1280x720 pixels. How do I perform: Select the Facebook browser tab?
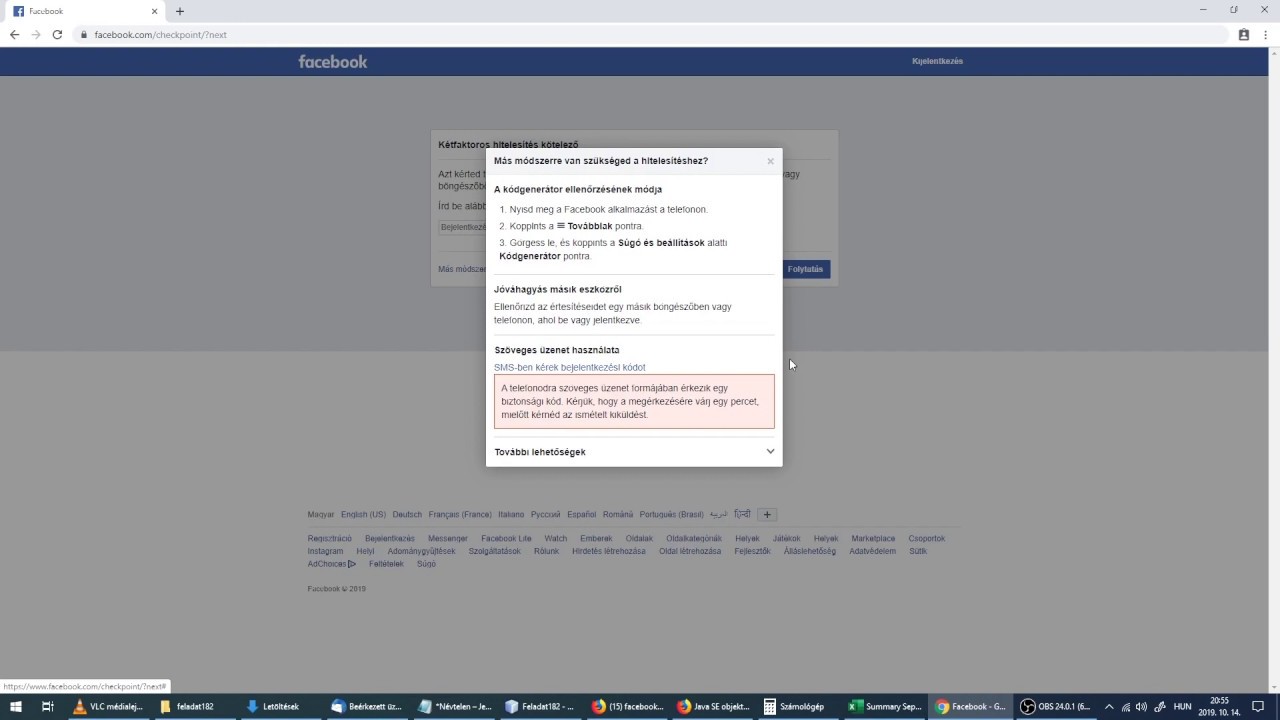tap(85, 11)
